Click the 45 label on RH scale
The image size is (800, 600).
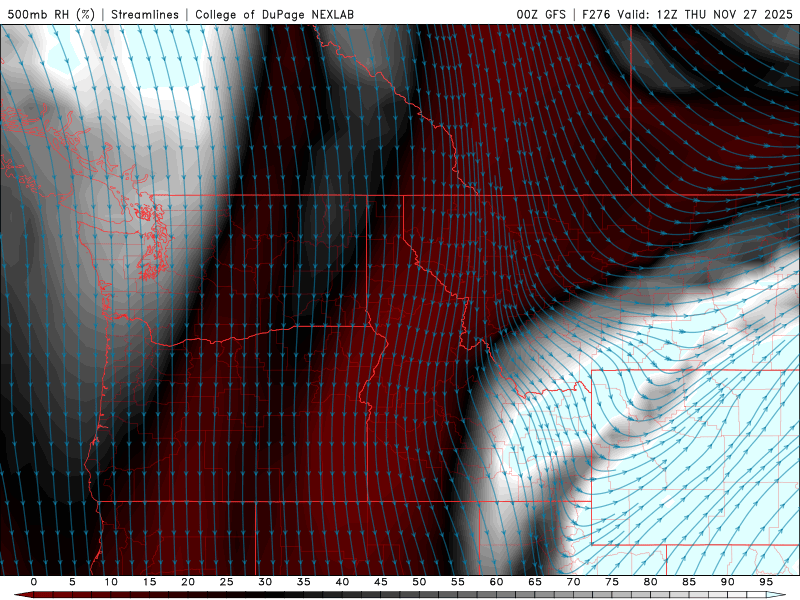[x=381, y=582]
